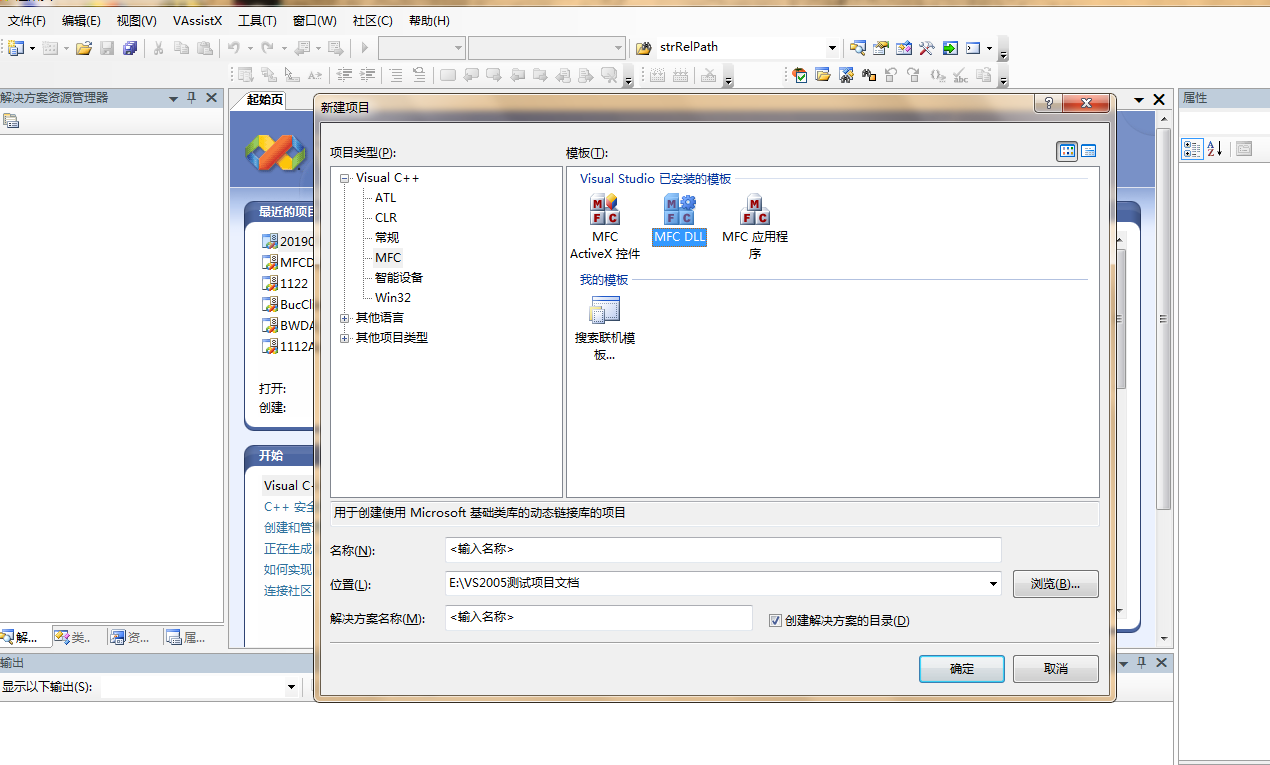This screenshot has width=1270, height=765.
Task: Toggle Alphabetical sort in 属性 panel
Action: click(x=1214, y=148)
